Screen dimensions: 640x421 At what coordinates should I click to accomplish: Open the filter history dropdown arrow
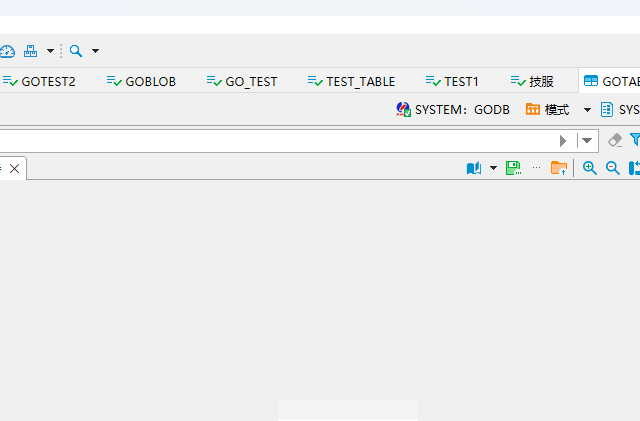click(587, 141)
